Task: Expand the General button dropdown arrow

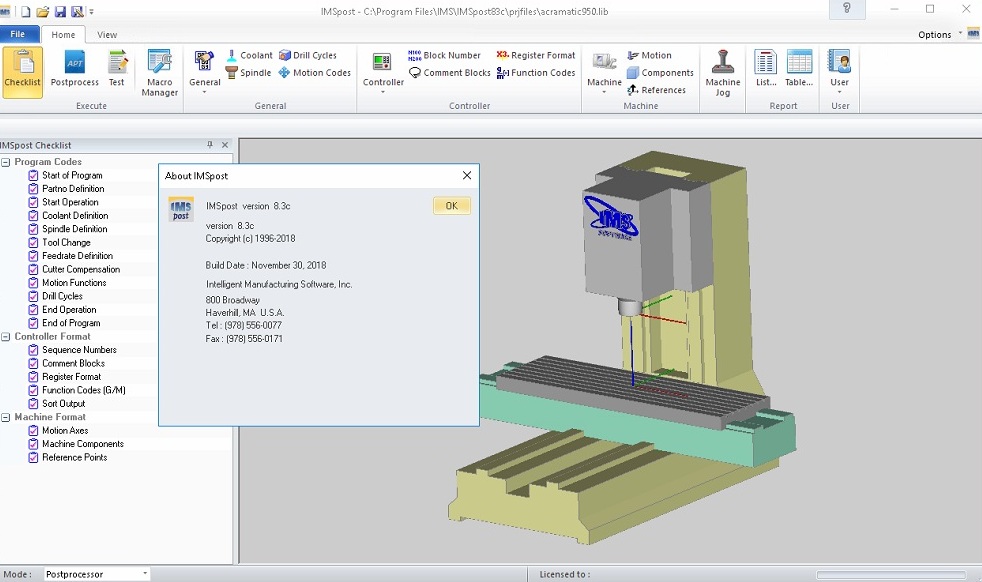Action: tap(204, 92)
